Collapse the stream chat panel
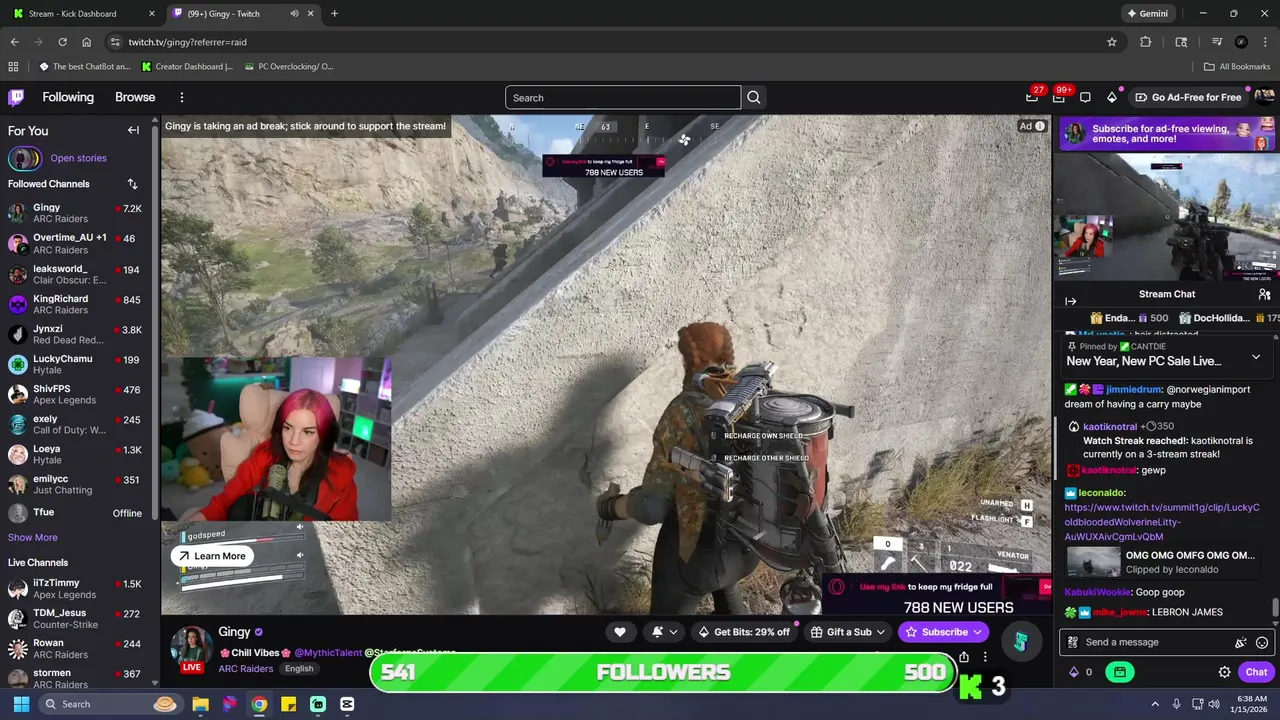 coord(1071,301)
